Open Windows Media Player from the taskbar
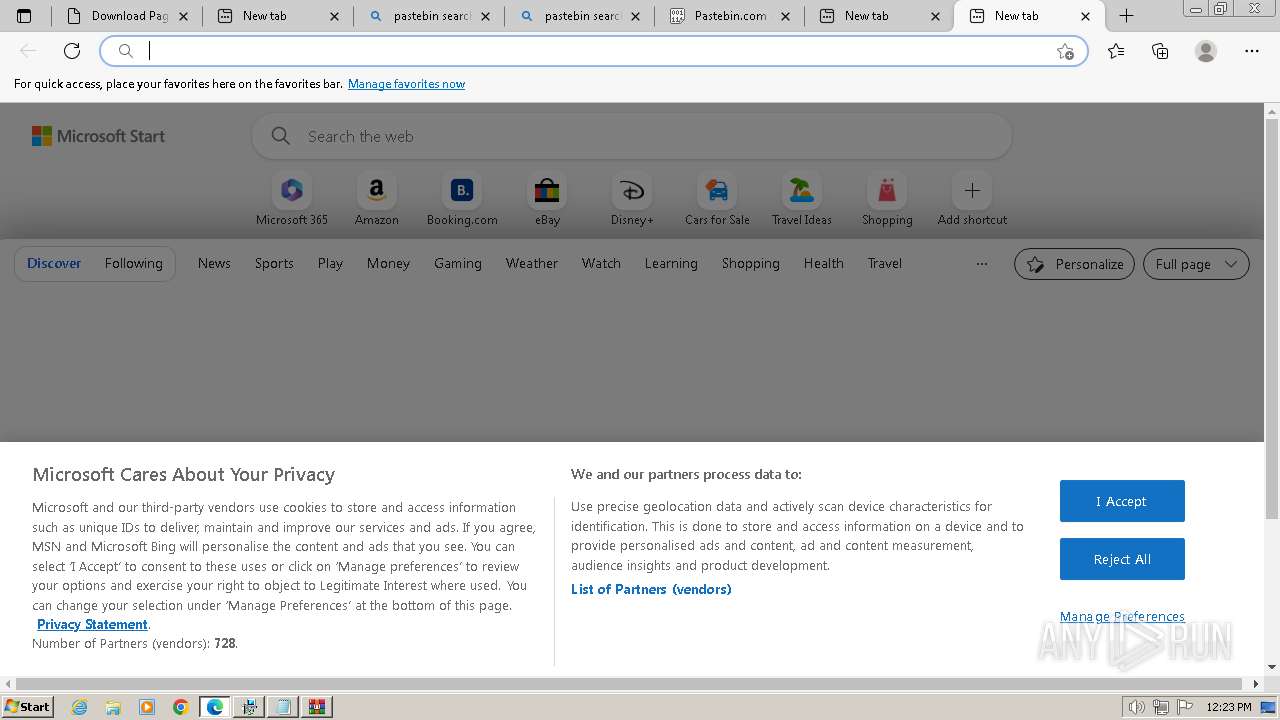Screen dimensions: 1280x720 [x=147, y=707]
